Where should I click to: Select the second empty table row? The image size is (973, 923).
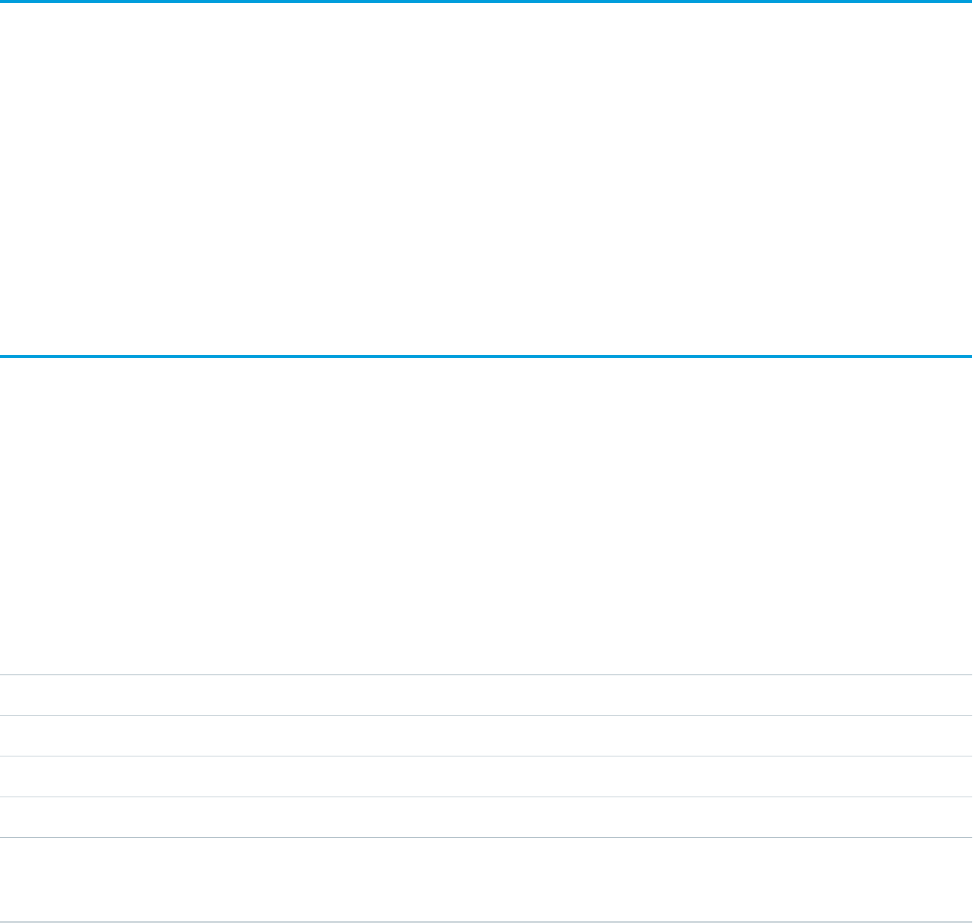tap(486, 736)
